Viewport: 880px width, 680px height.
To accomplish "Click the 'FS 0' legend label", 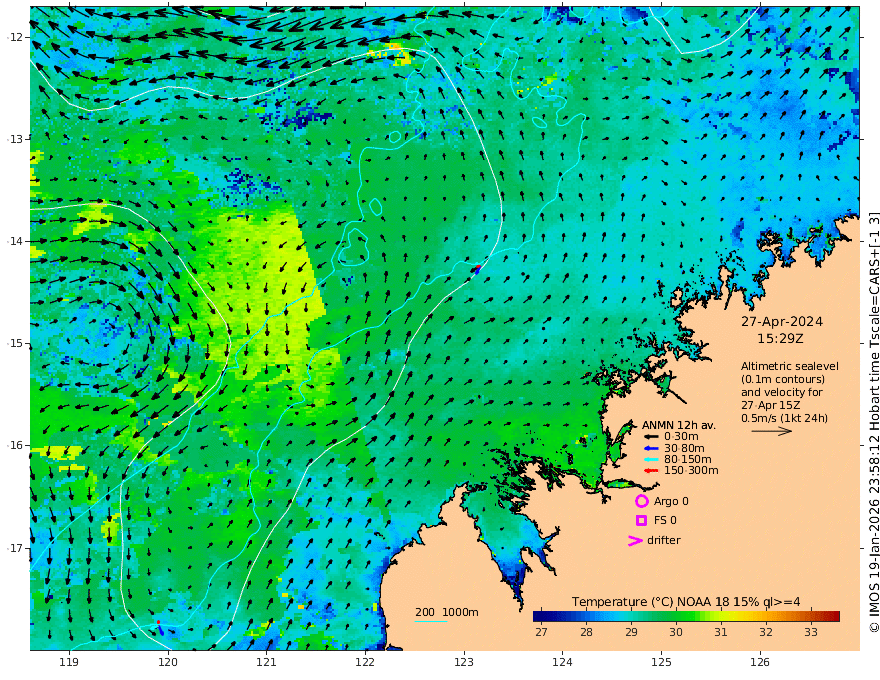I will coord(665,521).
